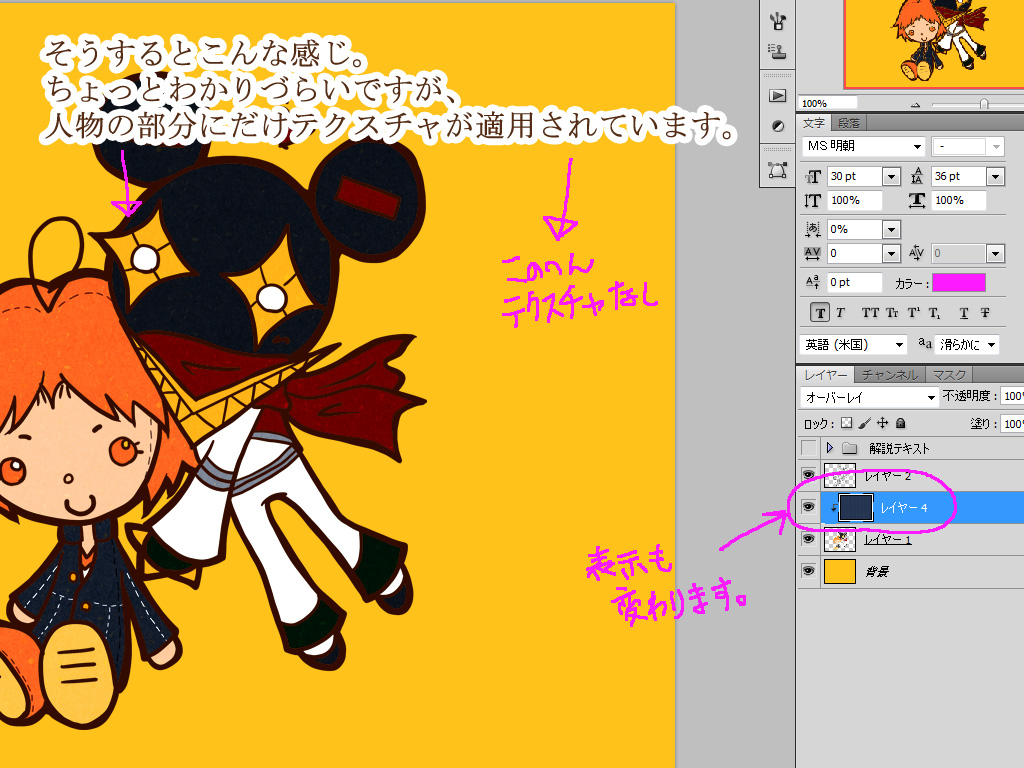Viewport: 1024px width, 768px height.
Task: Apply Underline text style
Action: [963, 313]
